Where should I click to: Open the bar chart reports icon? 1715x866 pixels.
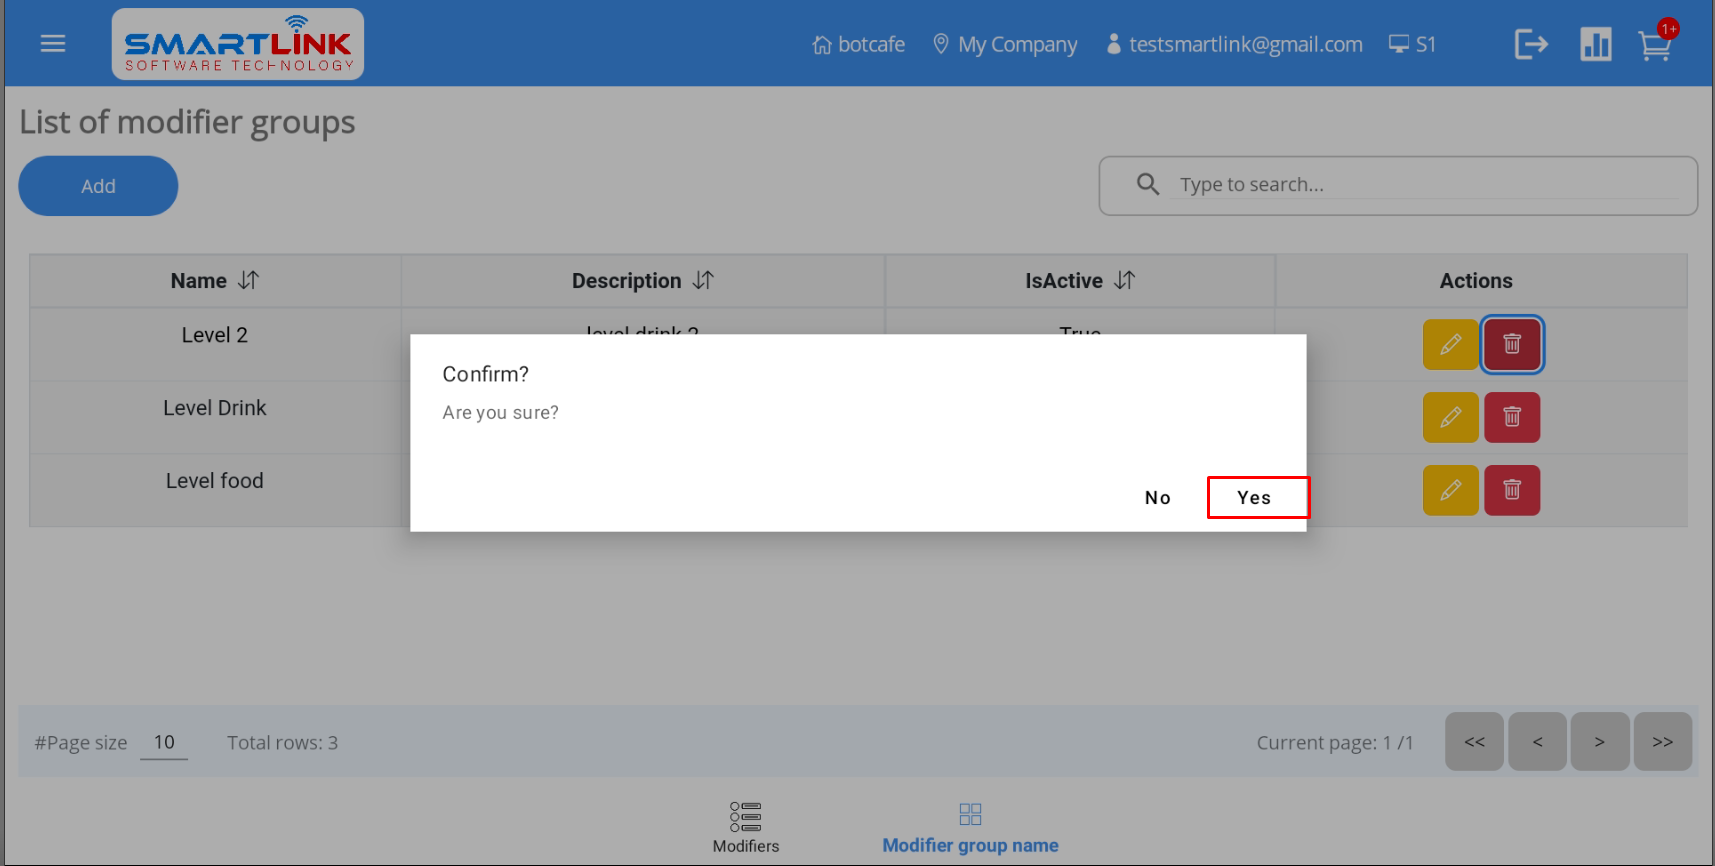point(1595,44)
